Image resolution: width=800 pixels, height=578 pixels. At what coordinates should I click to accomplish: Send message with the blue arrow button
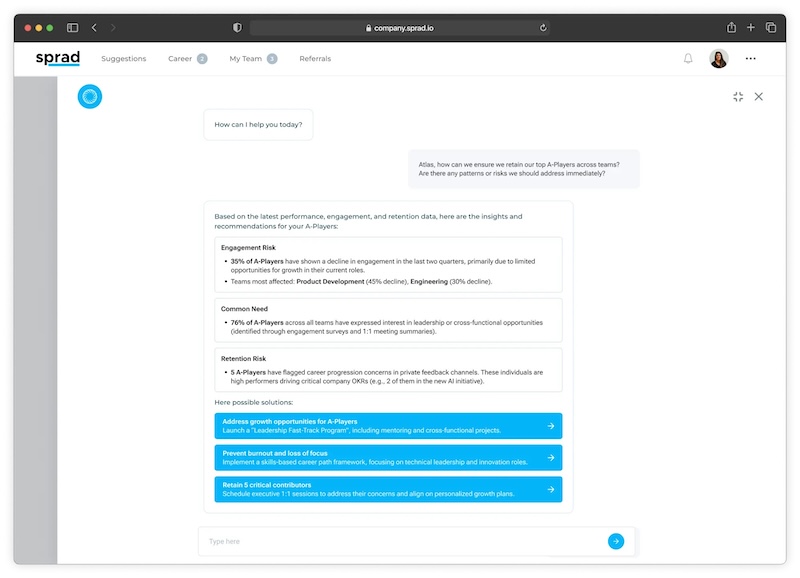point(616,541)
